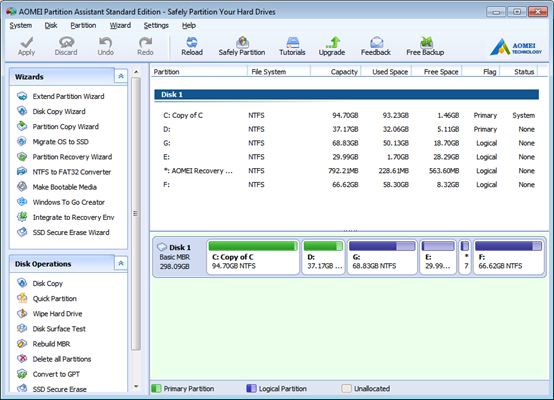Select the E: partition row
The width and height of the screenshot is (554, 400).
tap(346, 157)
